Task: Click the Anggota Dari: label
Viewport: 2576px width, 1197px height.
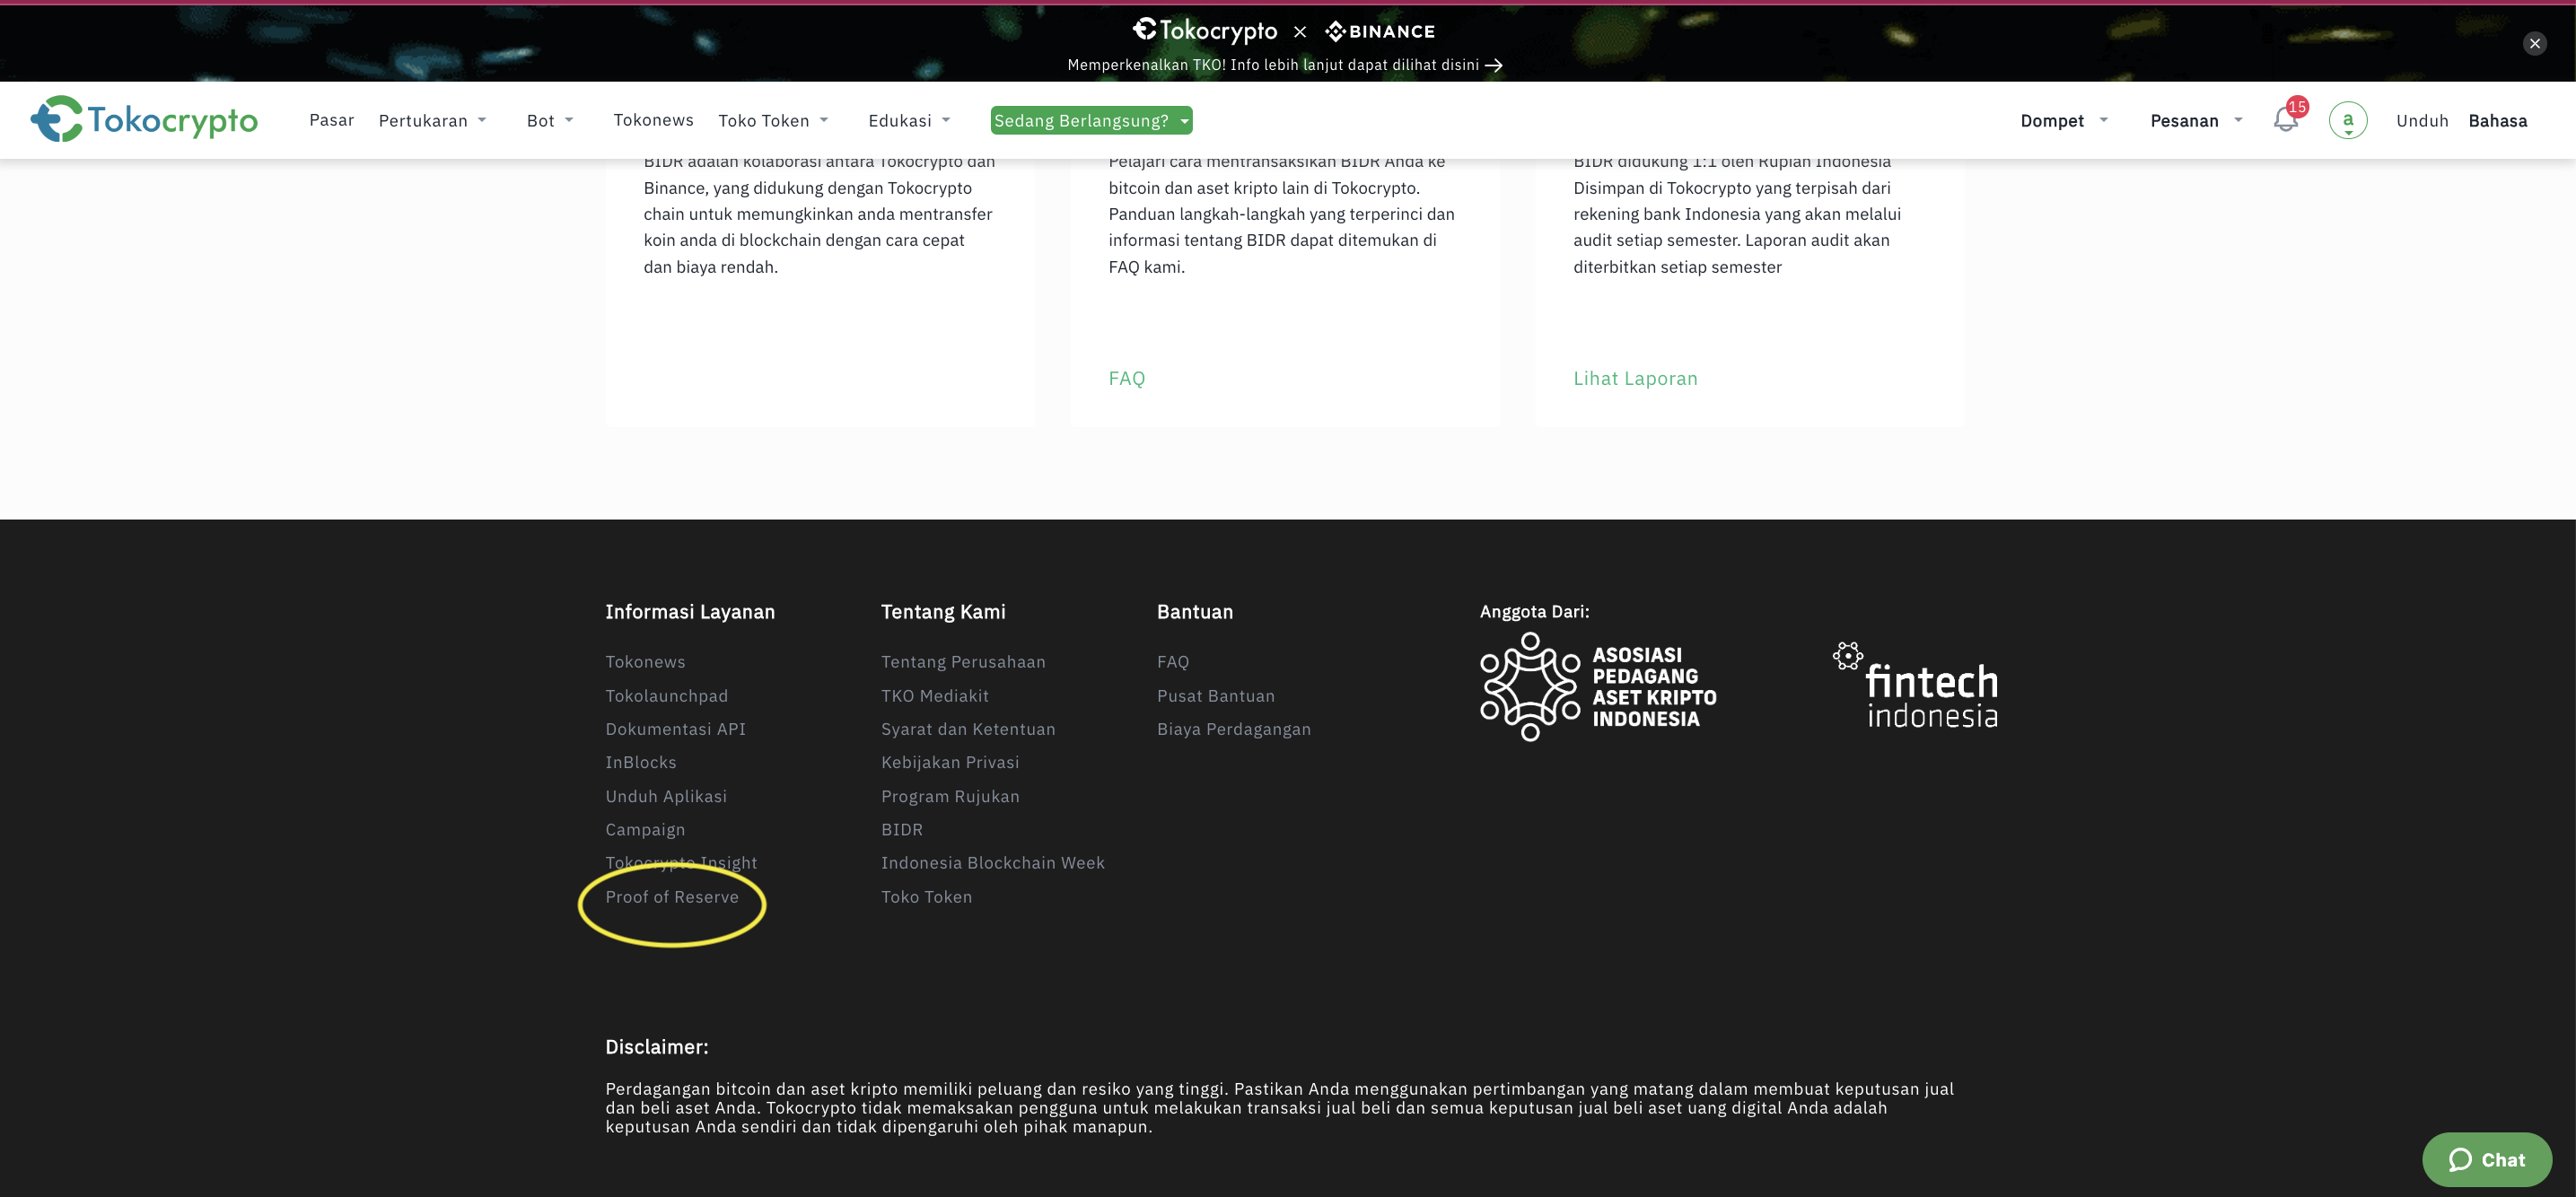Action: pyautogui.click(x=1534, y=612)
